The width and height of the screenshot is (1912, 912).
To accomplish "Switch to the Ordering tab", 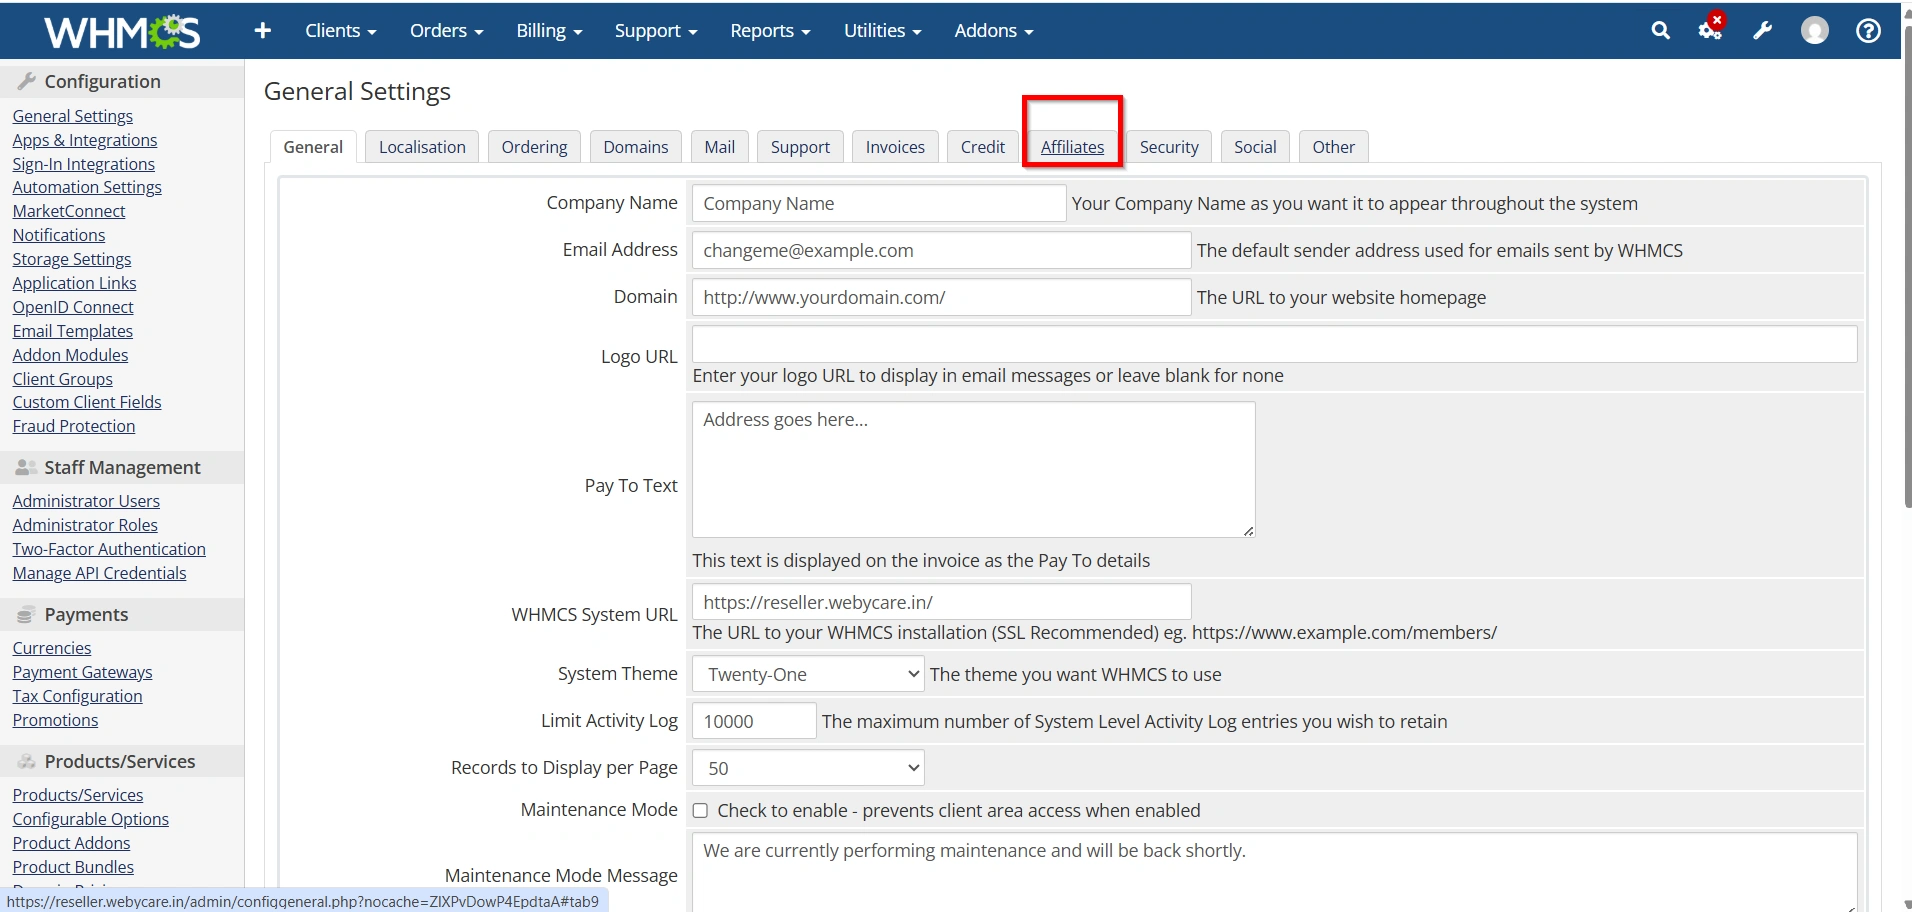I will (534, 147).
